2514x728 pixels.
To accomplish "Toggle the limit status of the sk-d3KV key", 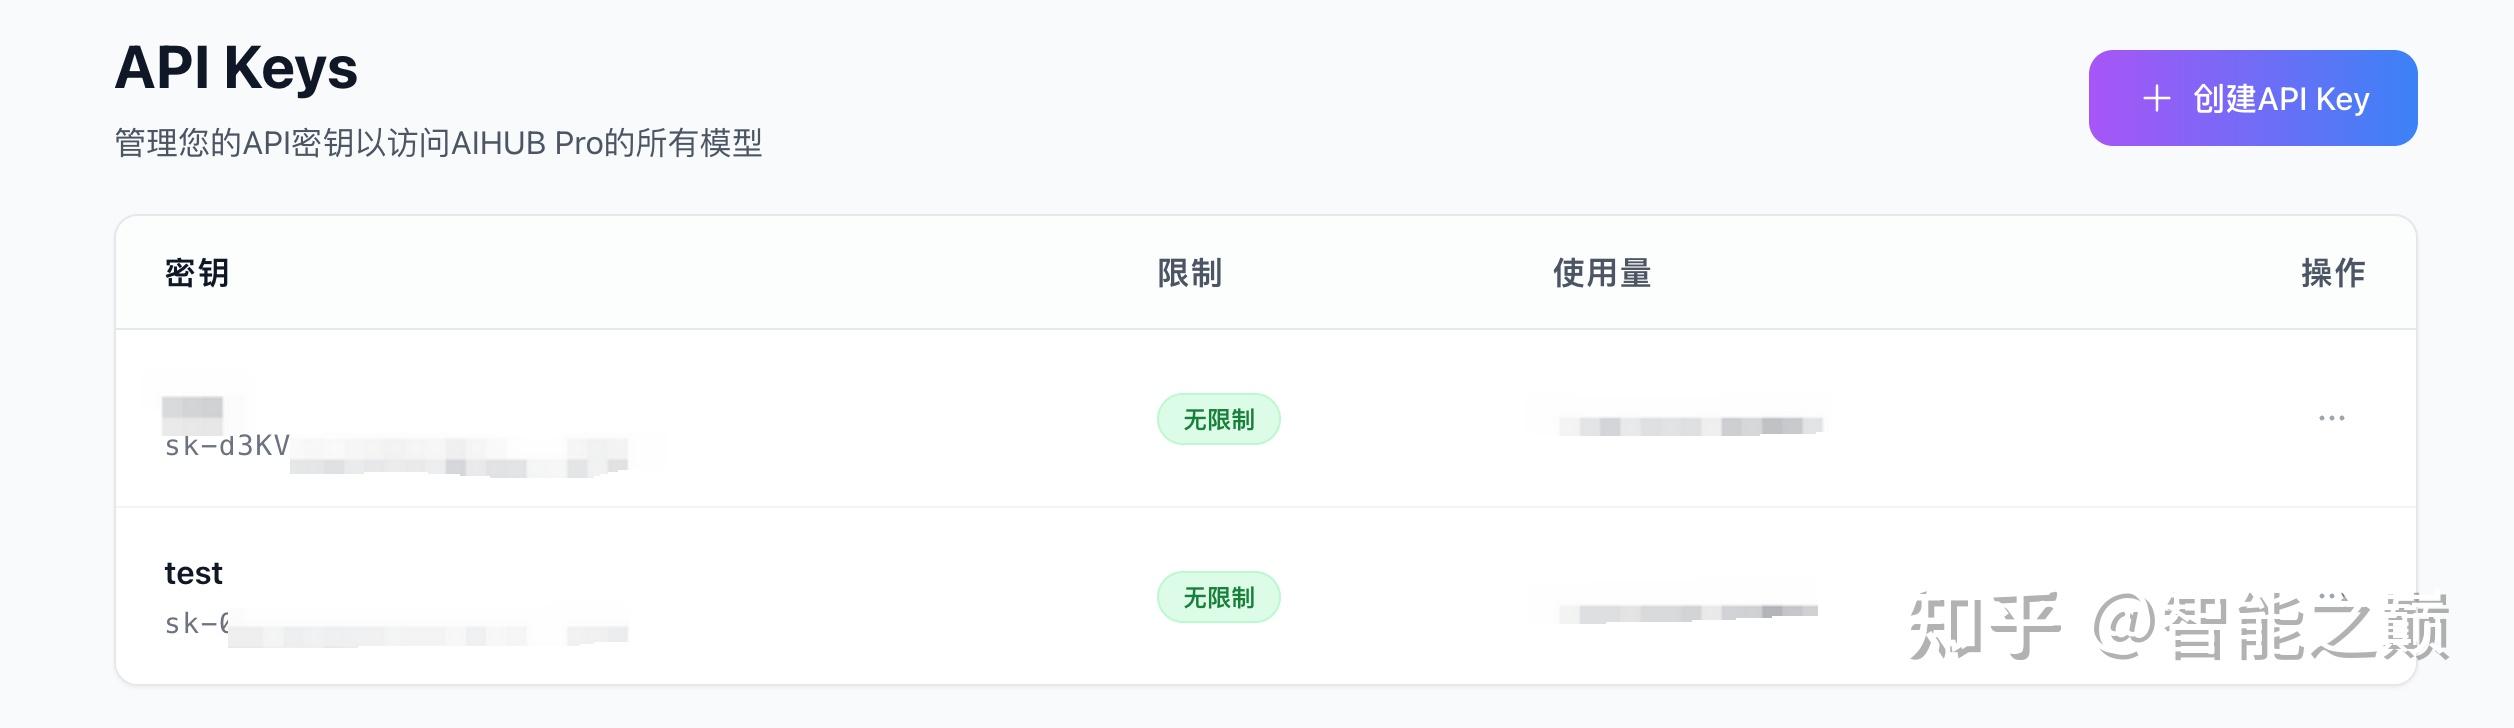I will (1218, 419).
